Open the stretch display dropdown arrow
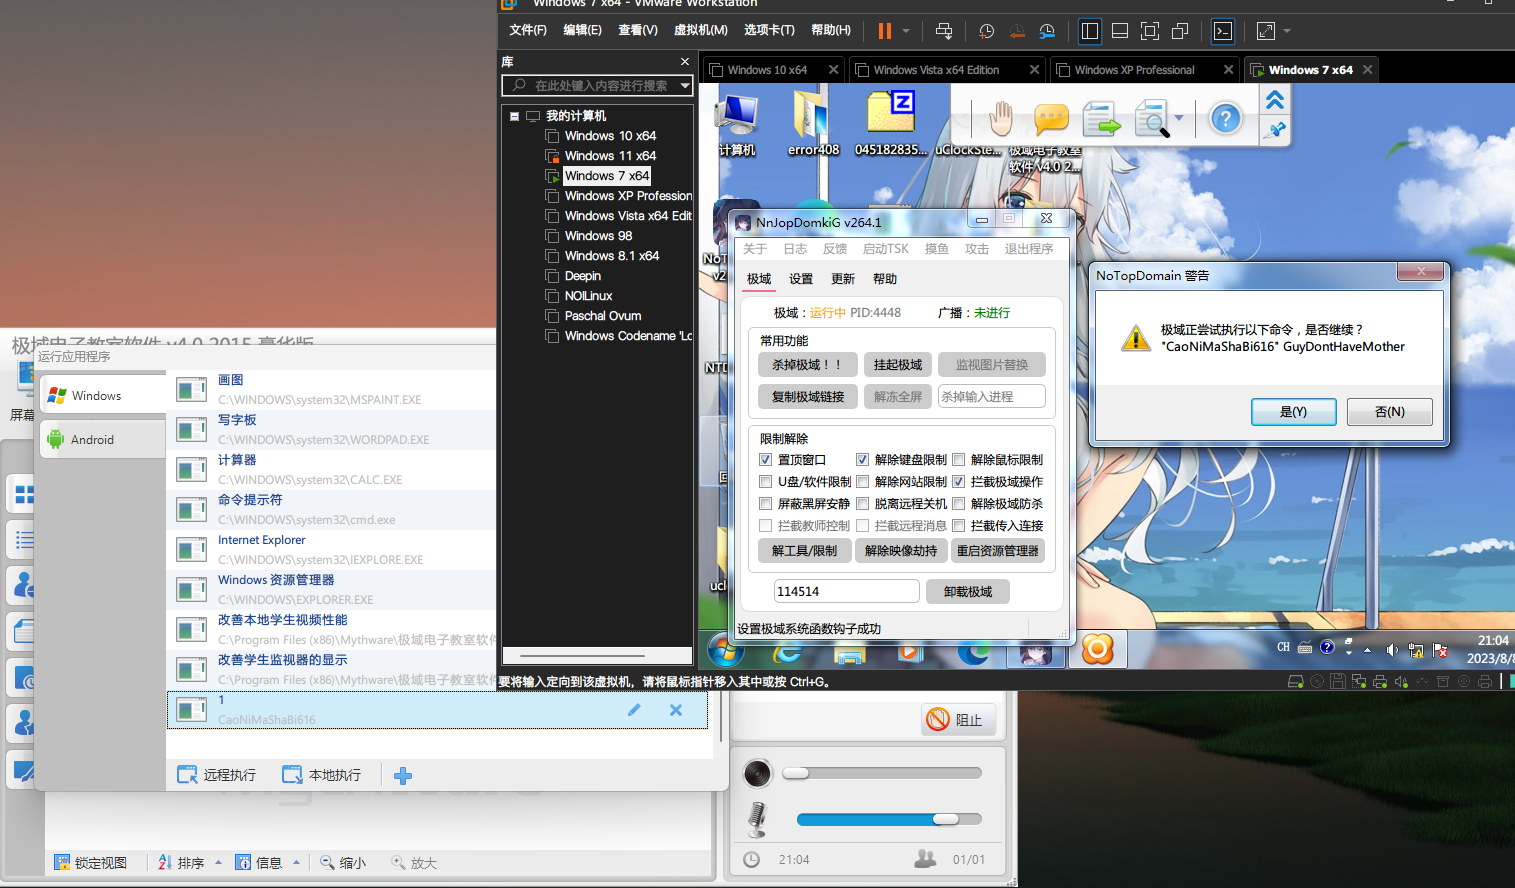The image size is (1515, 888). click(1287, 31)
